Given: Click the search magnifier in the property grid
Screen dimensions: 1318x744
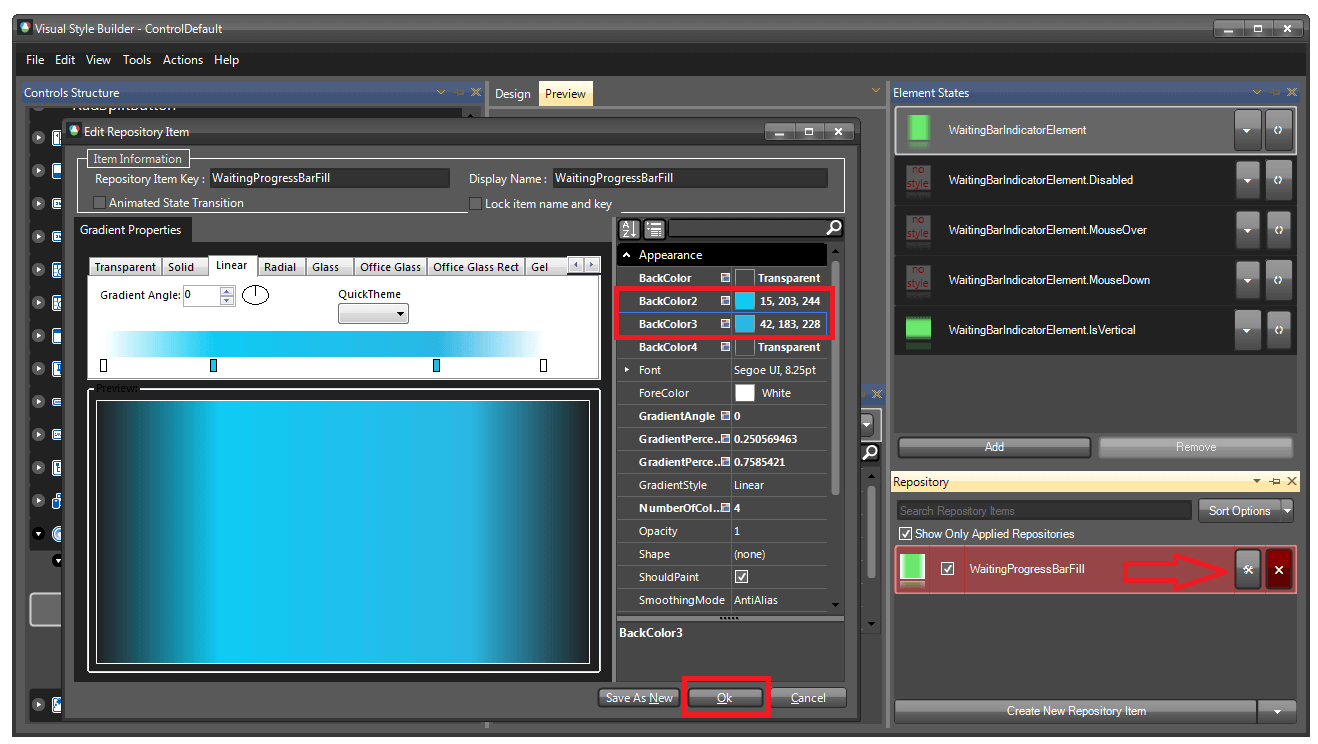Looking at the screenshot, I should coord(833,229).
